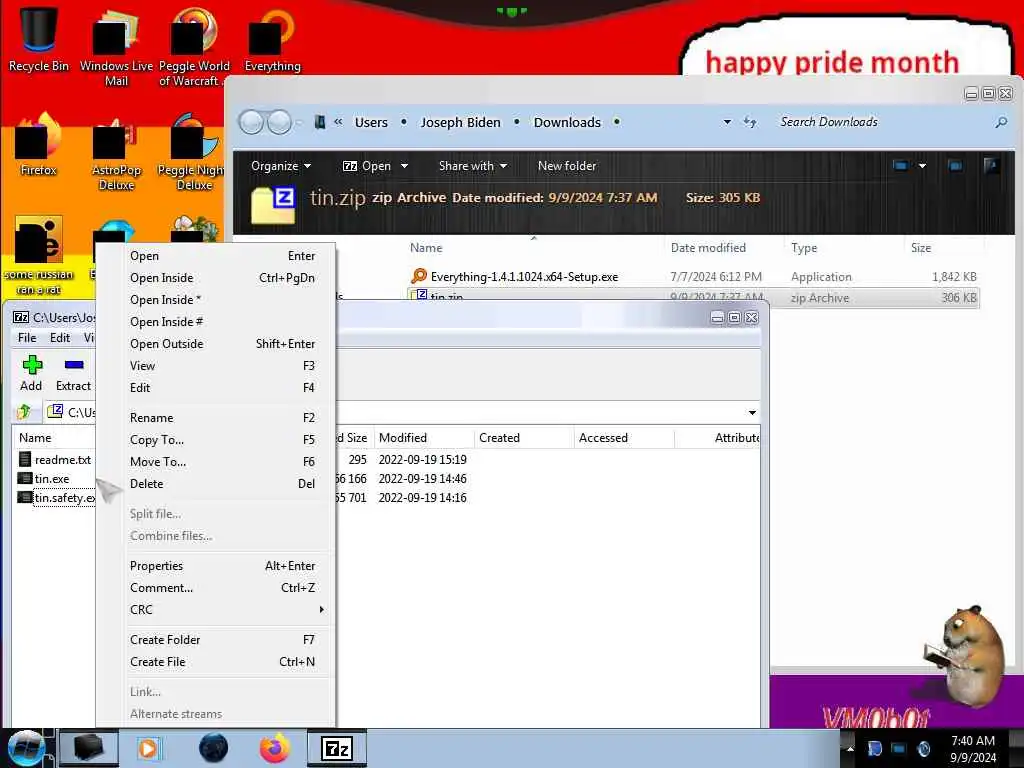The width and height of the screenshot is (1024, 768).
Task: Click the Joseph Biden breadcrumb
Action: 460,122
